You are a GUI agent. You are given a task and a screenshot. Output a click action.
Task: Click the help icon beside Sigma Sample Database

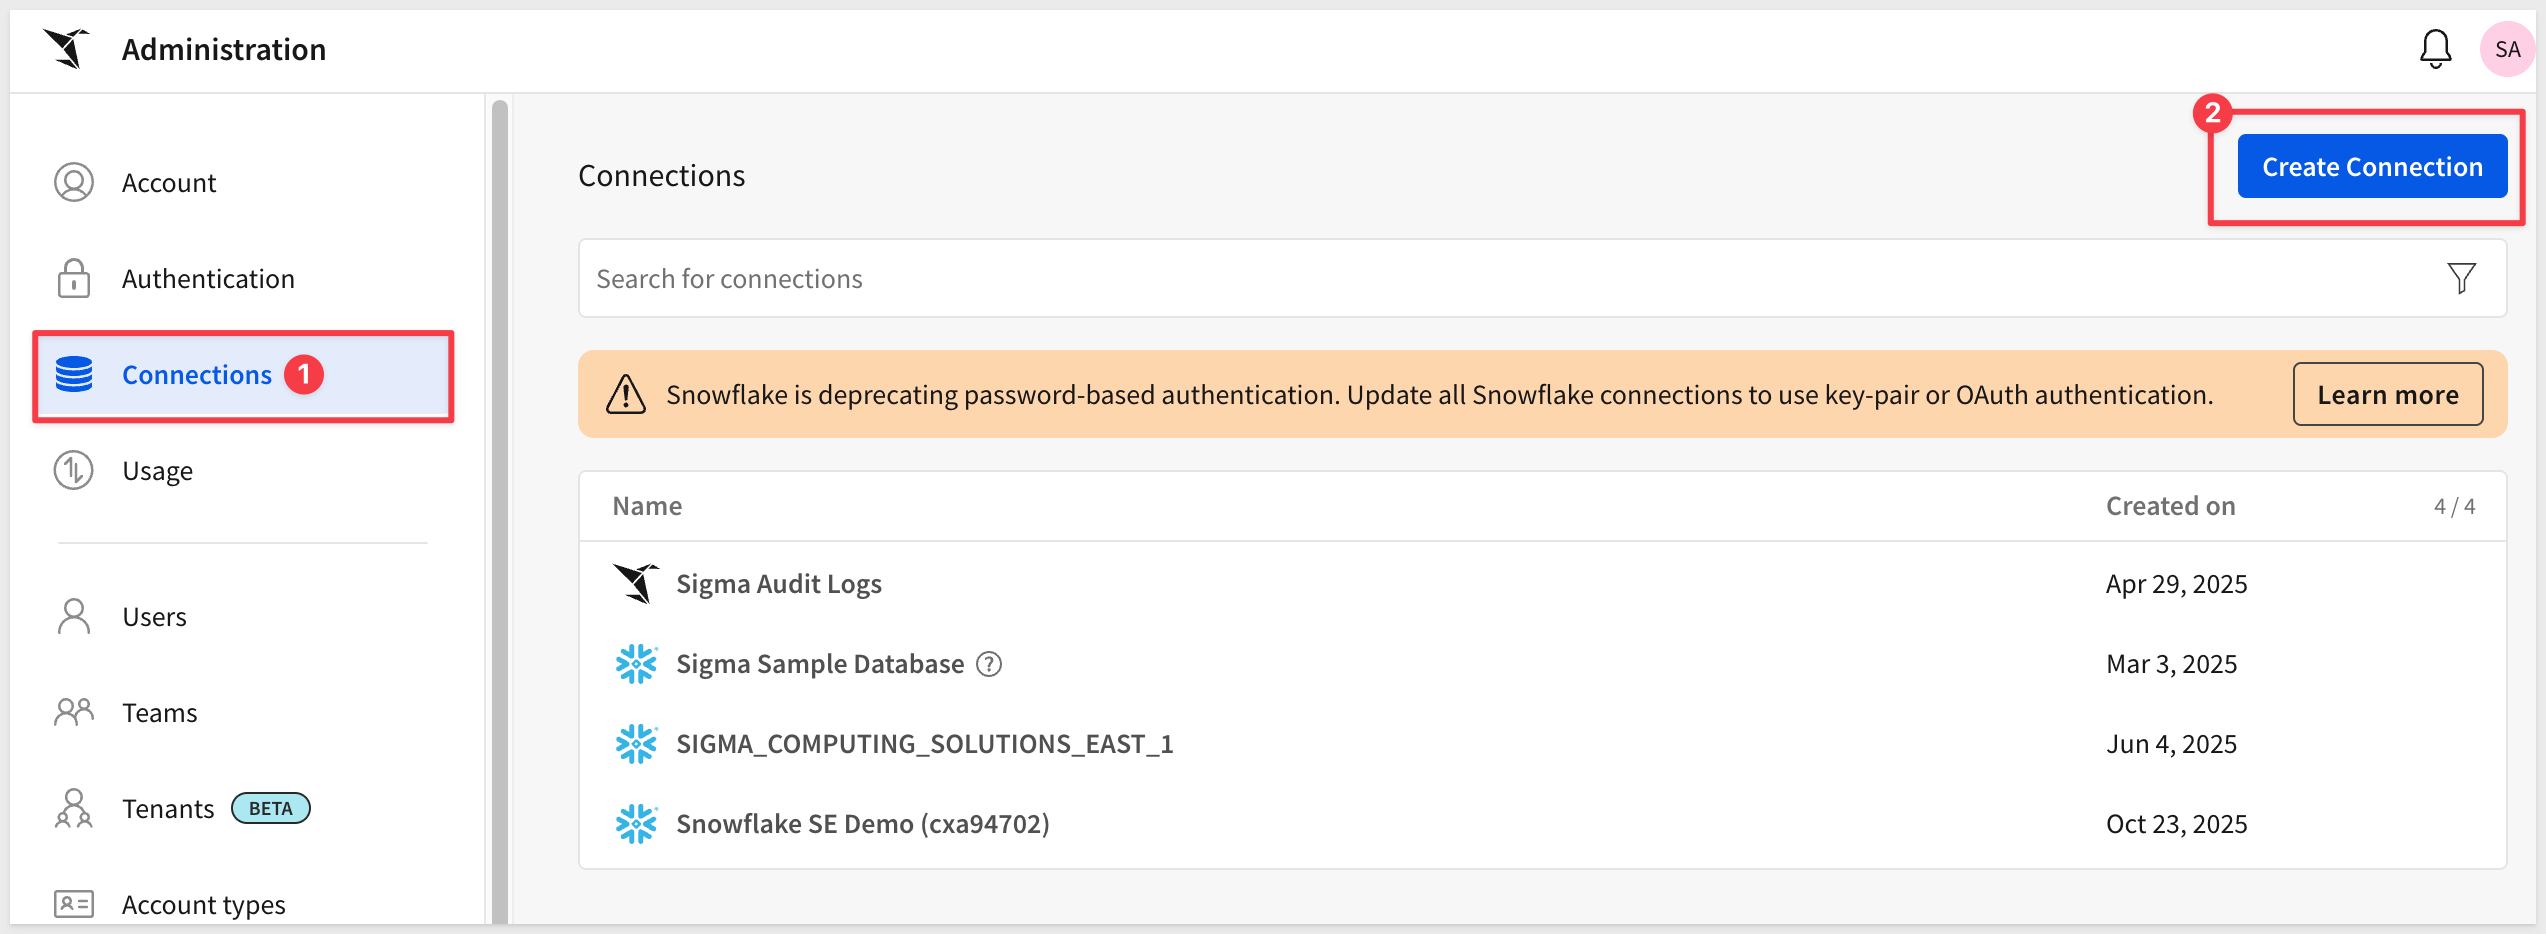[x=989, y=664]
